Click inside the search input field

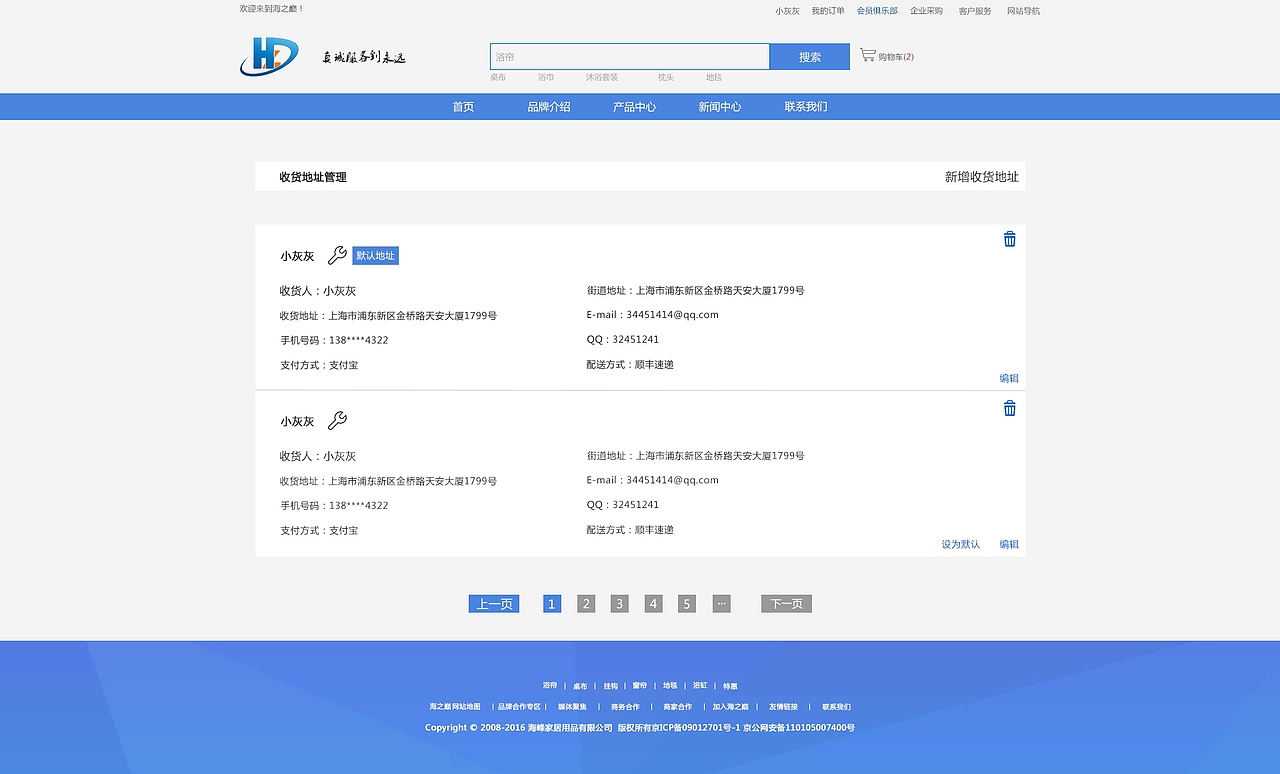(x=628, y=56)
